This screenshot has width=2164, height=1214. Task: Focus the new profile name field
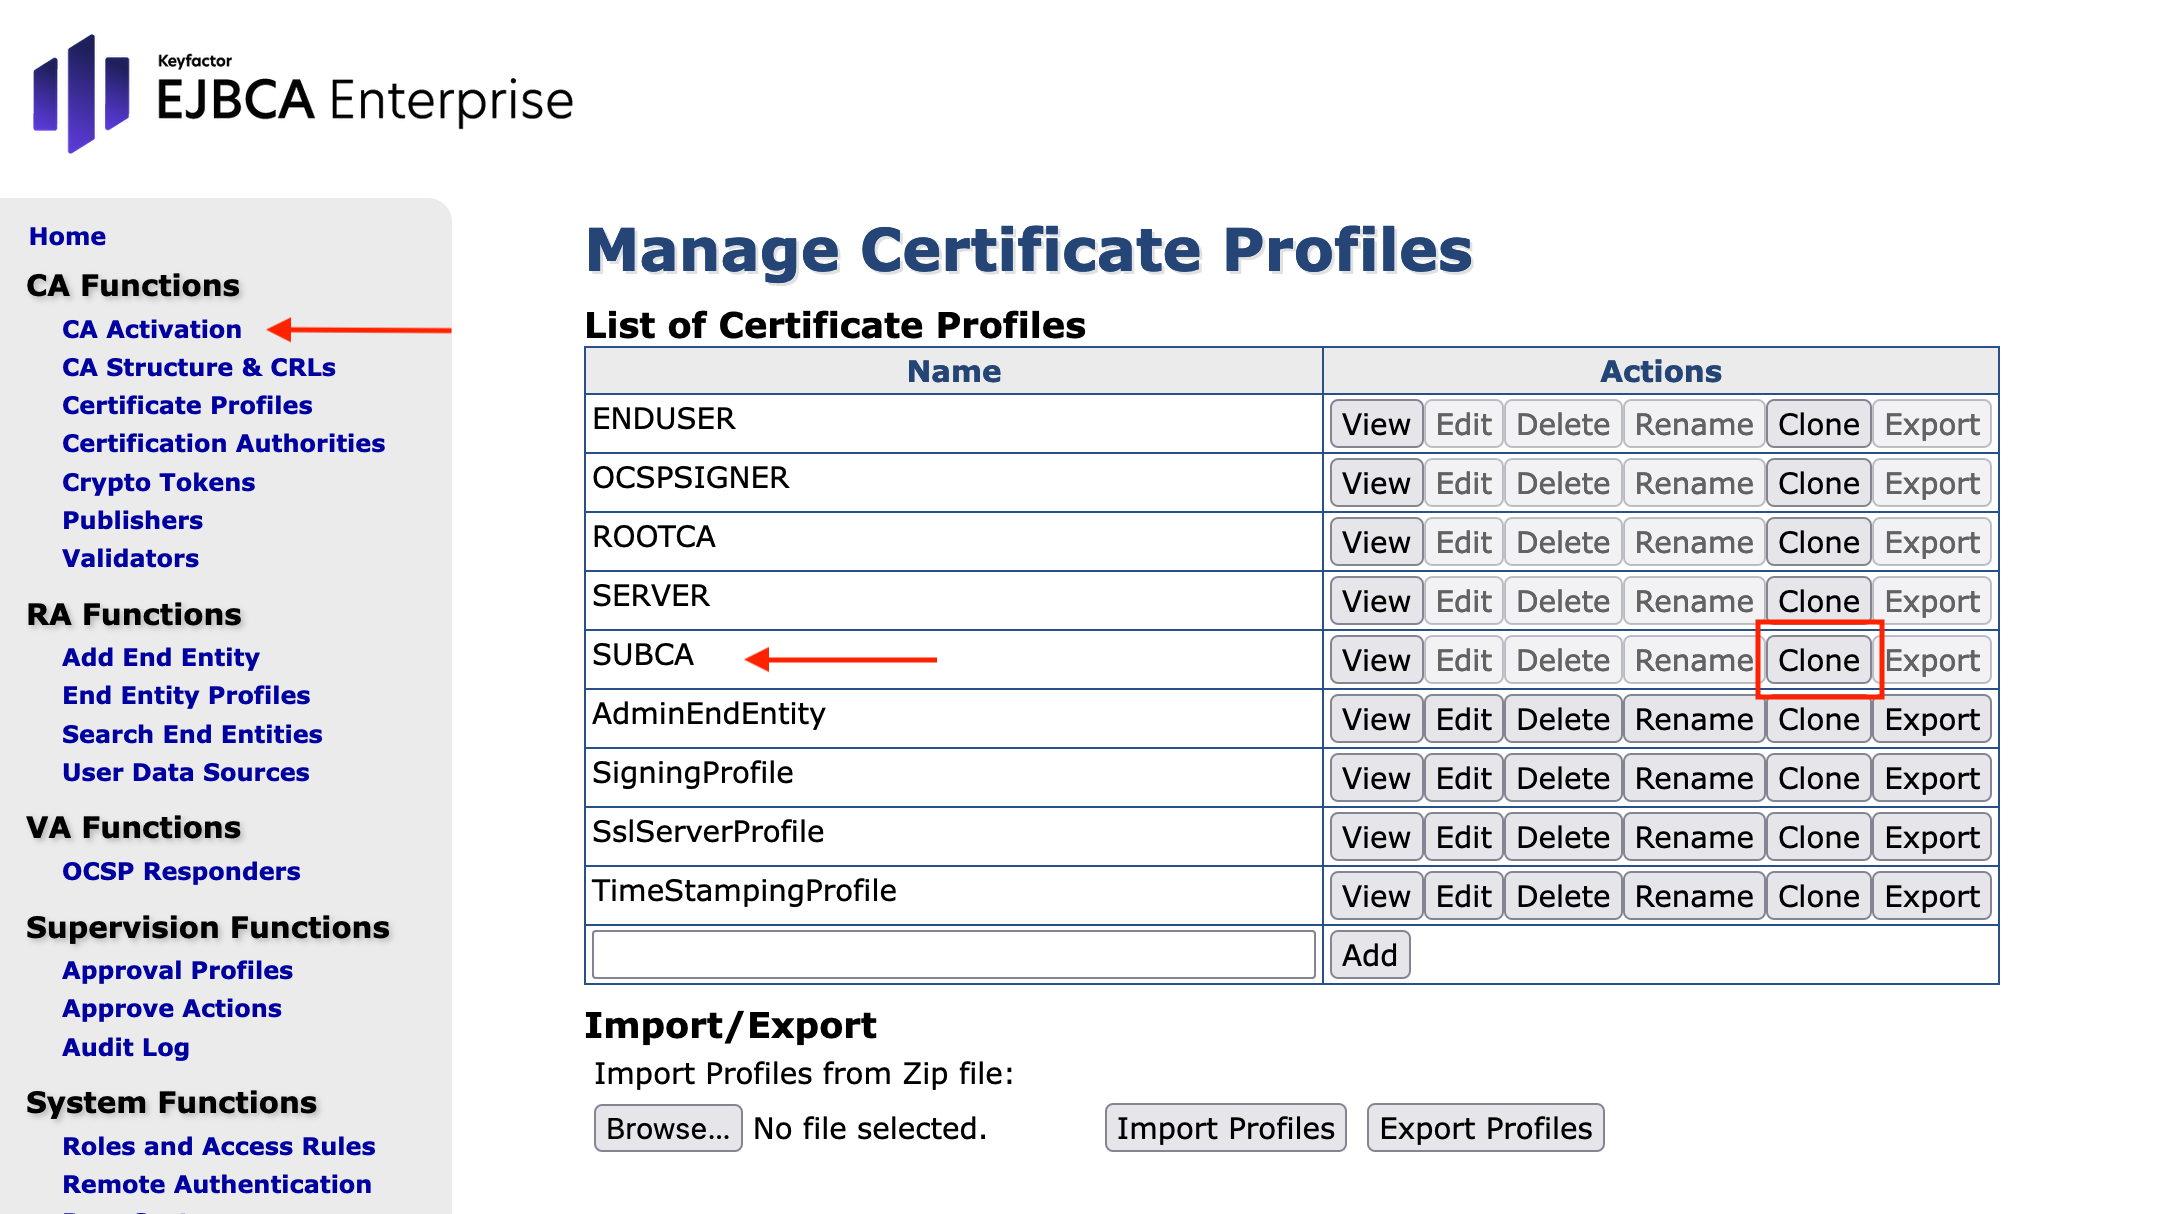[x=953, y=955]
